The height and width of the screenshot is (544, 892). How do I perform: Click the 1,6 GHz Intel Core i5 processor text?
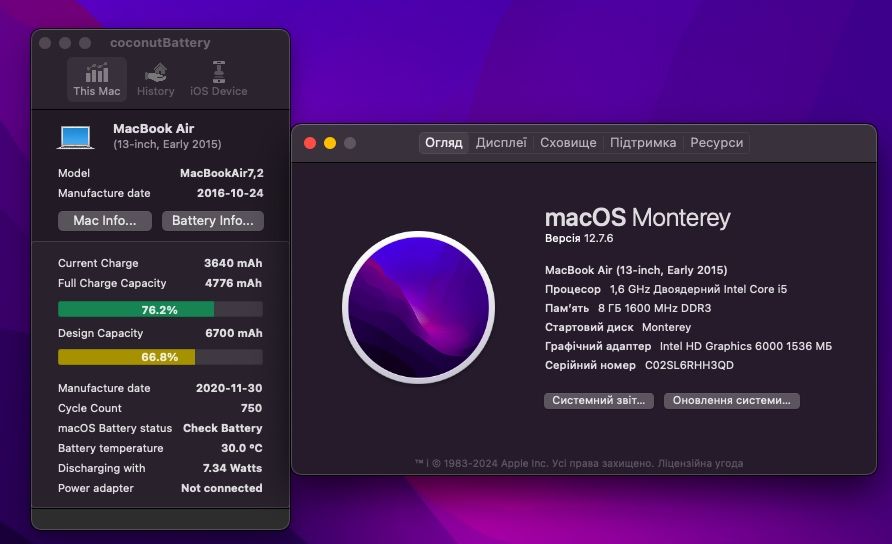[699, 289]
